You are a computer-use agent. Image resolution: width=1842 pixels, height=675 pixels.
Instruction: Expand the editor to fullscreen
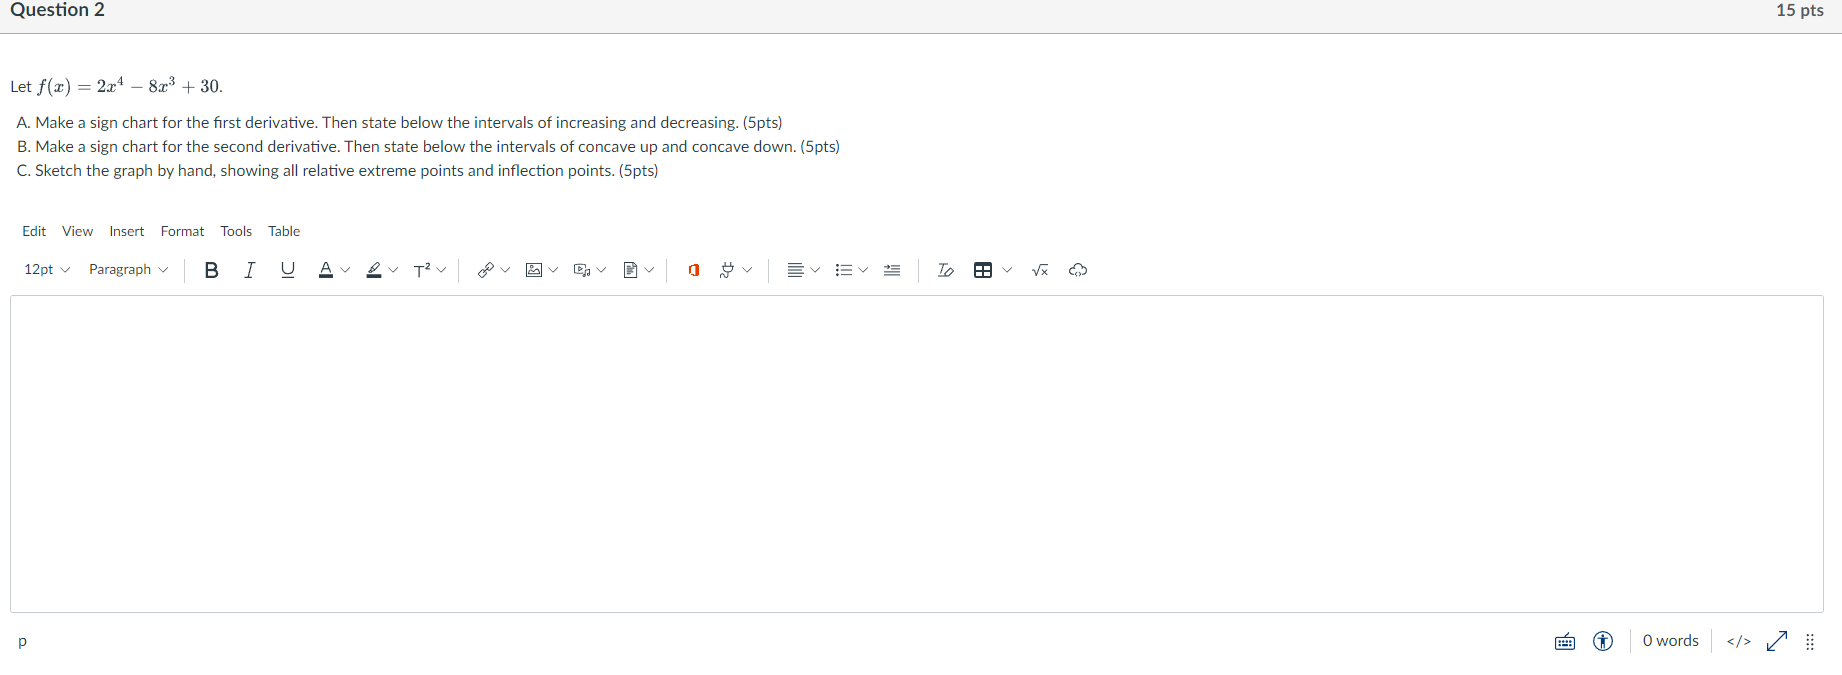click(x=1777, y=641)
